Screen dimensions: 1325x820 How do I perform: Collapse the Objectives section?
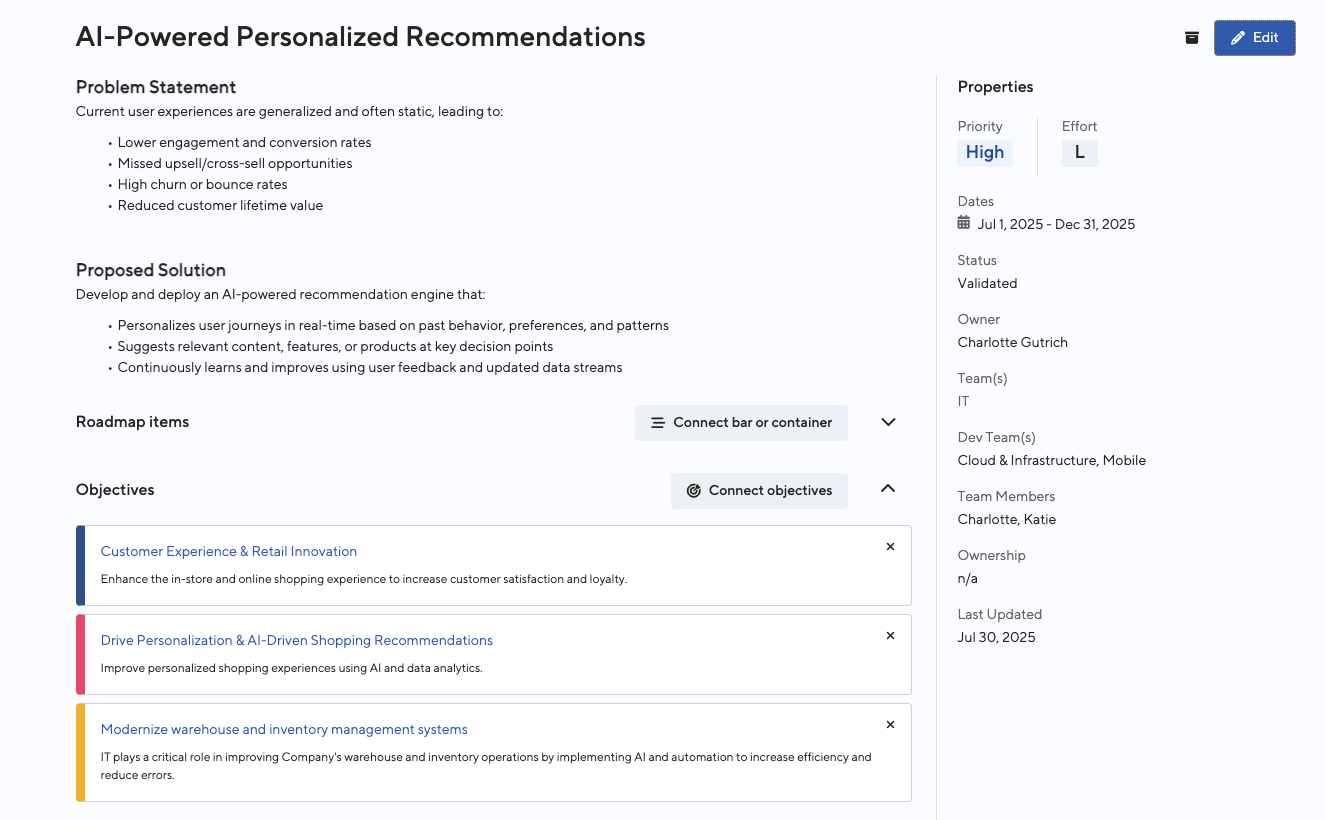[x=888, y=489]
